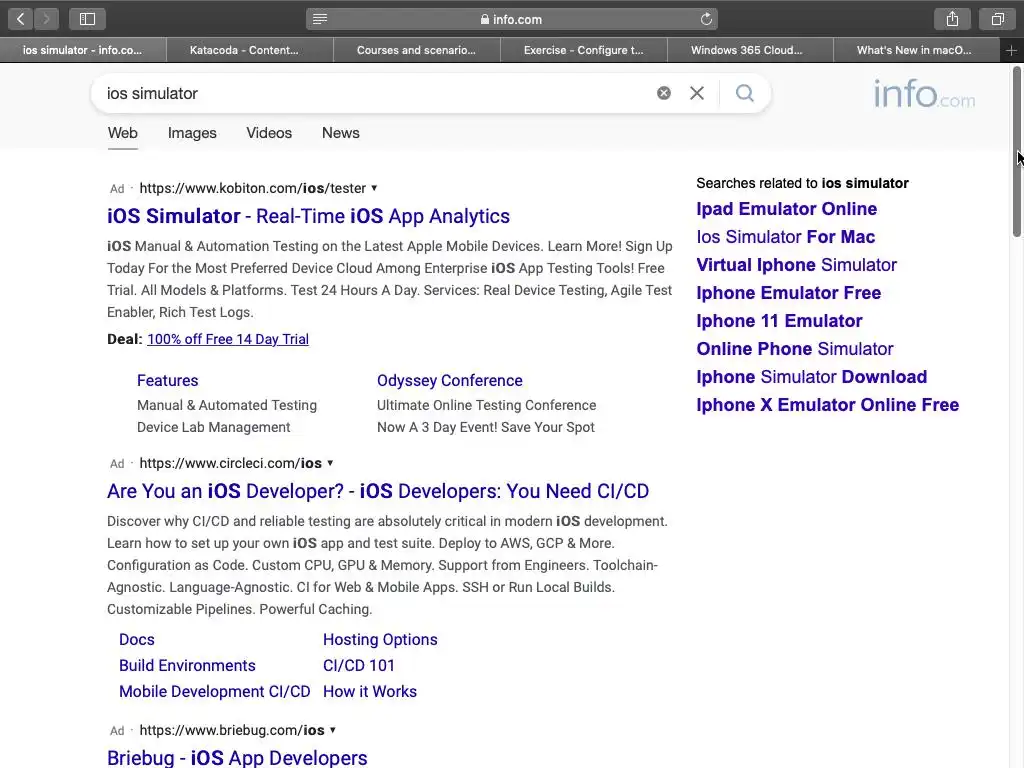1024x768 pixels.
Task: Search related 'Ipad Emulator Online'
Action: (787, 209)
